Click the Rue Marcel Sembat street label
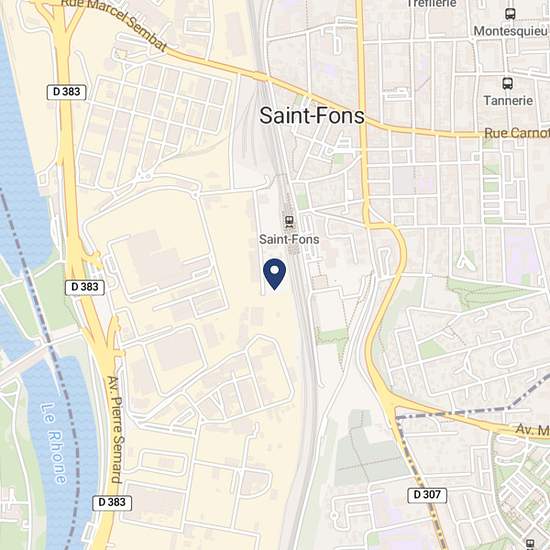The width and height of the screenshot is (550, 550). point(113,24)
